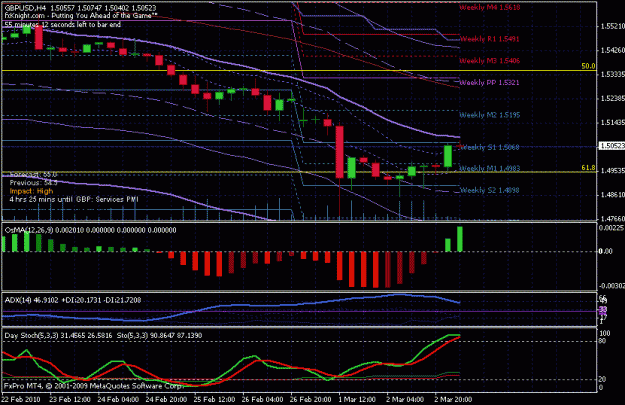Click the 1 Mar 12:00 time axis label

[357, 399]
